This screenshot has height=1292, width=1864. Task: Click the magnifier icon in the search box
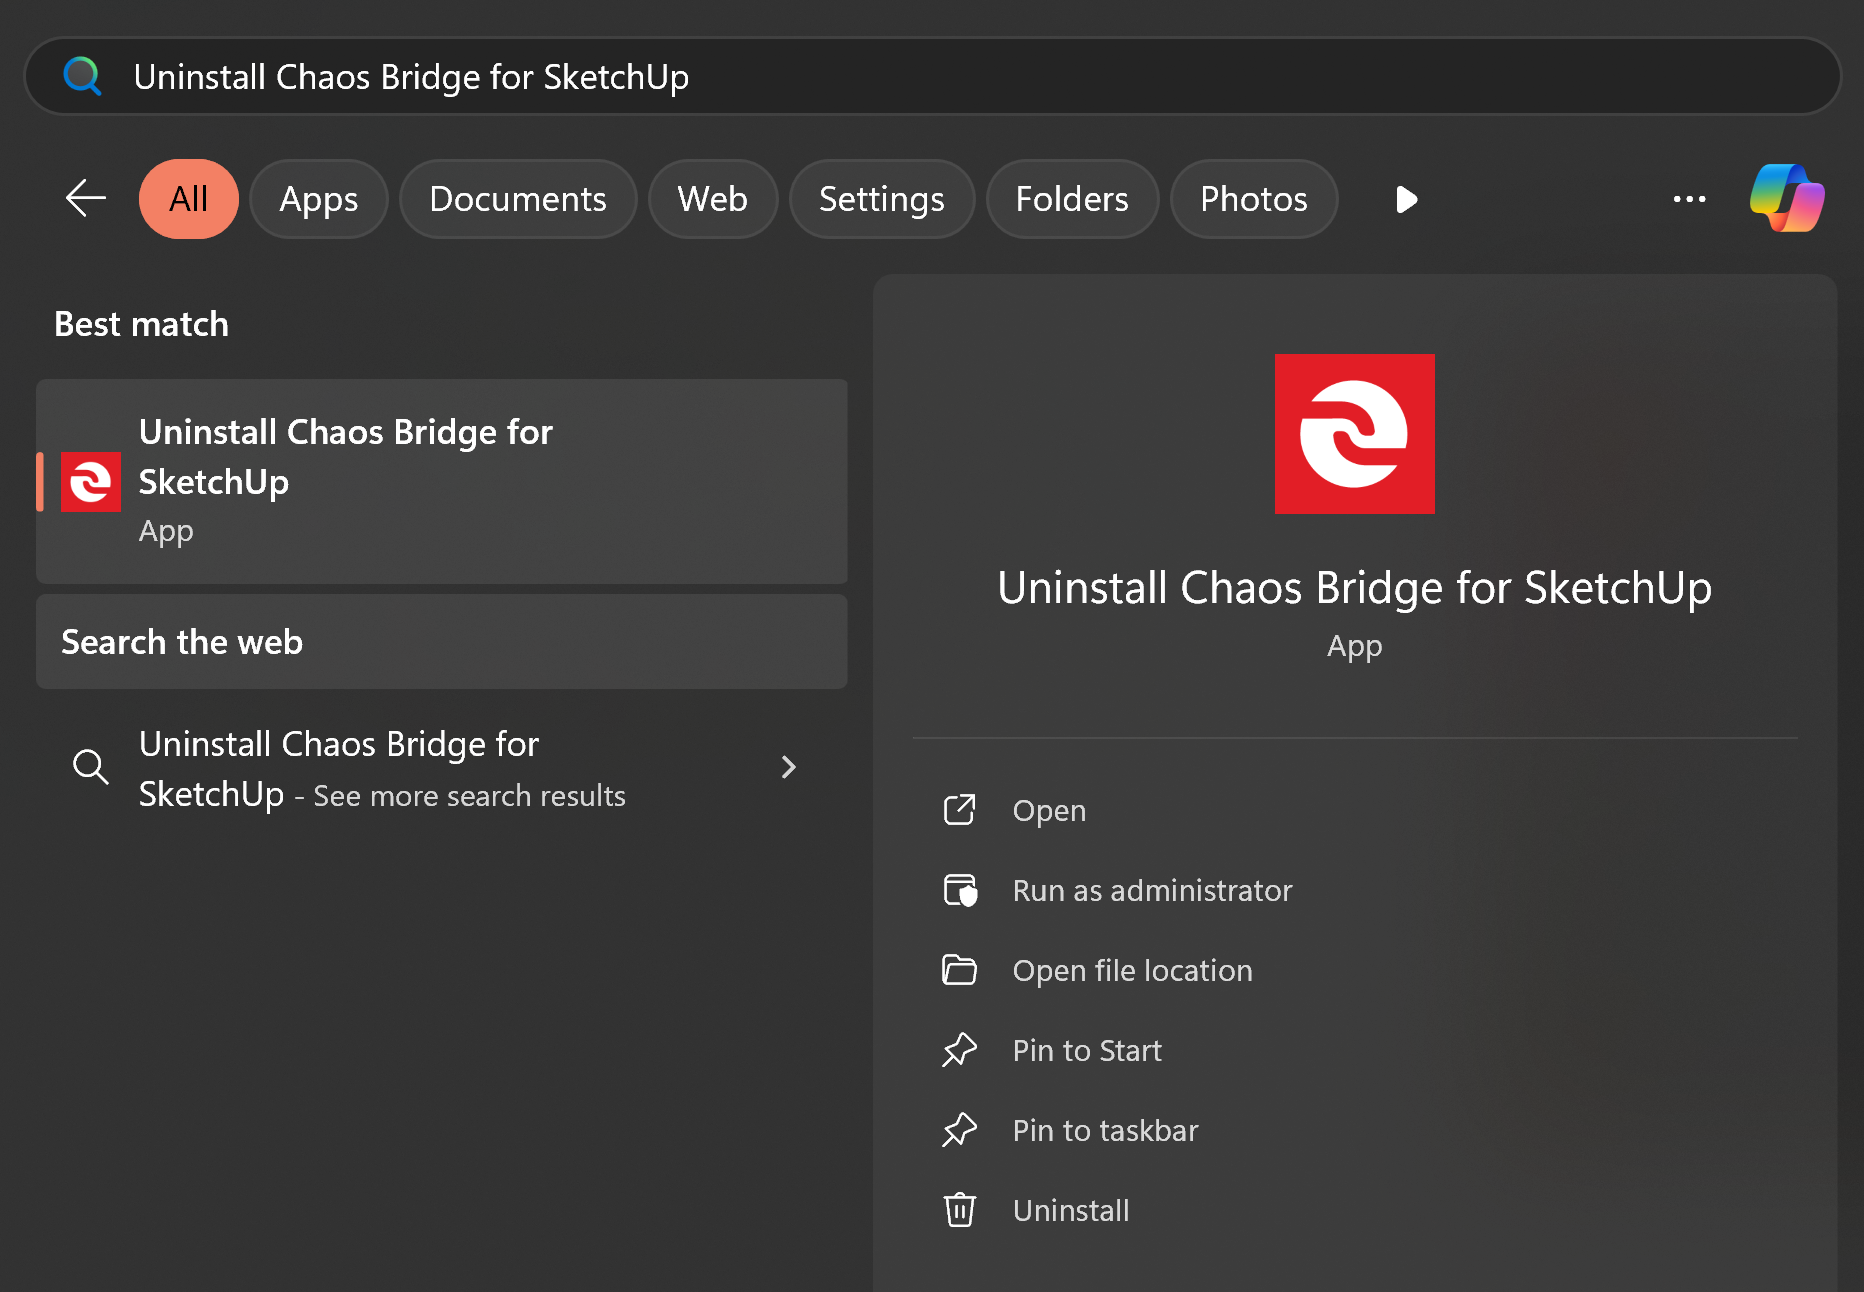coord(82,76)
